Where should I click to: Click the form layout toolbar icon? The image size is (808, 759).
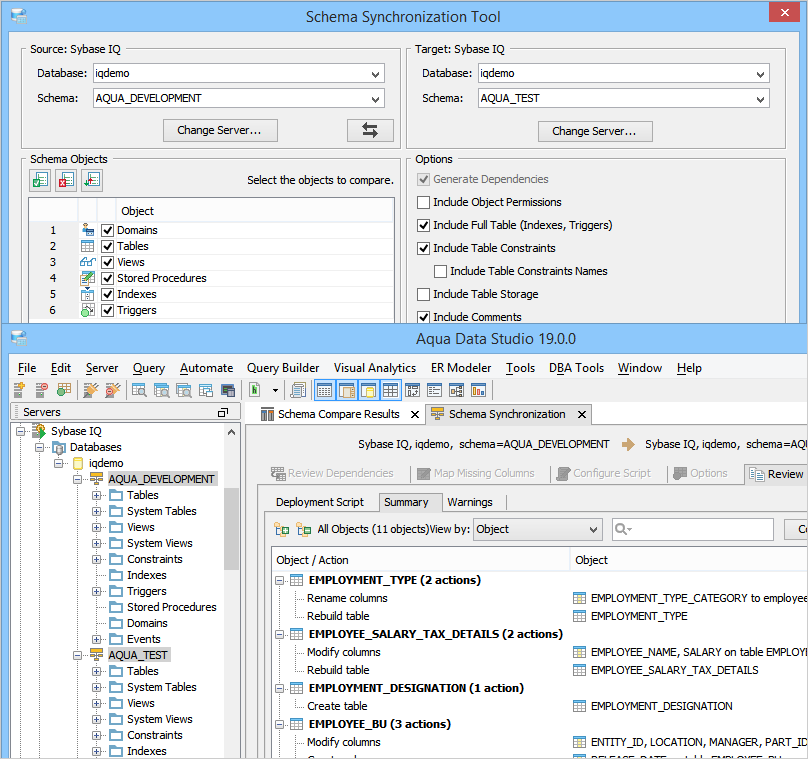tap(434, 390)
